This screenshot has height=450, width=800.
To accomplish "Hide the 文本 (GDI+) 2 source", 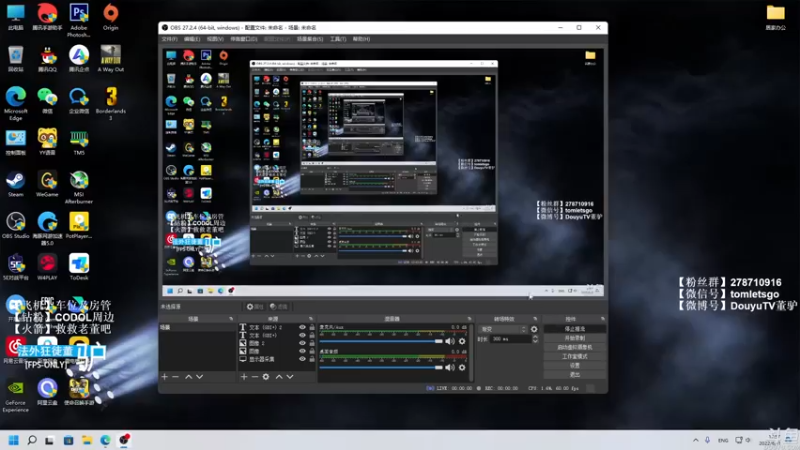I will [302, 328].
